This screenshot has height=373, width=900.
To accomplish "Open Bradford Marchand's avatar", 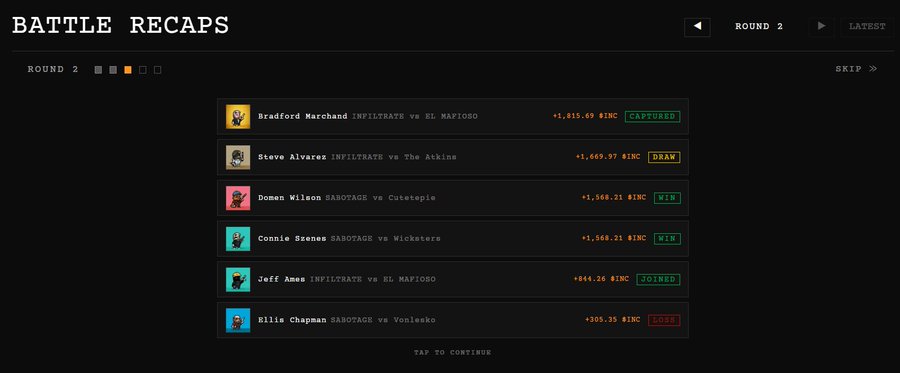I will (x=238, y=116).
